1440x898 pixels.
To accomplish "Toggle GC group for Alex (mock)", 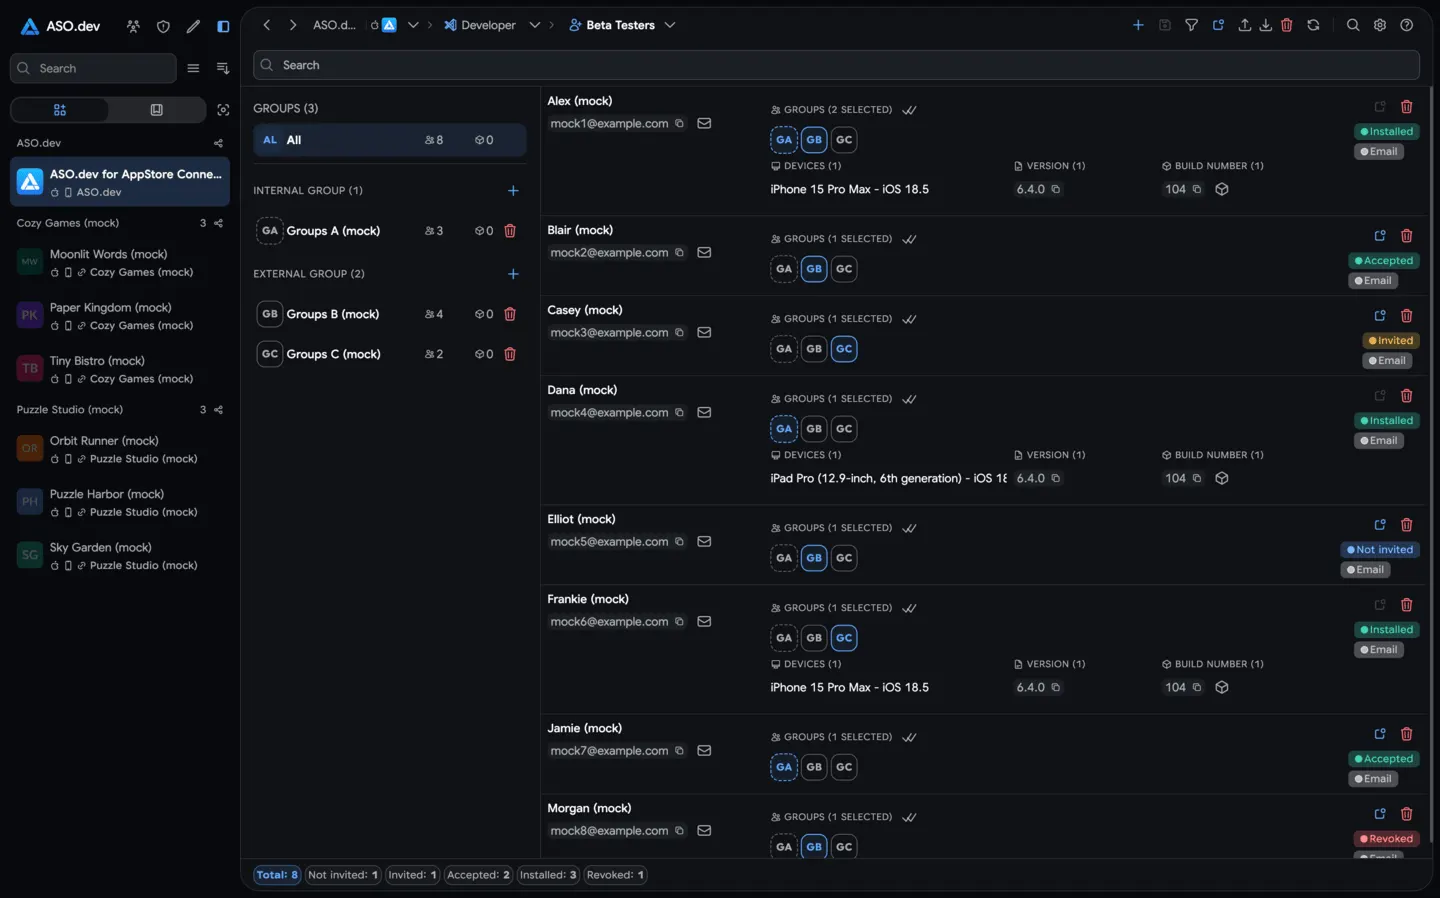I will coord(844,140).
